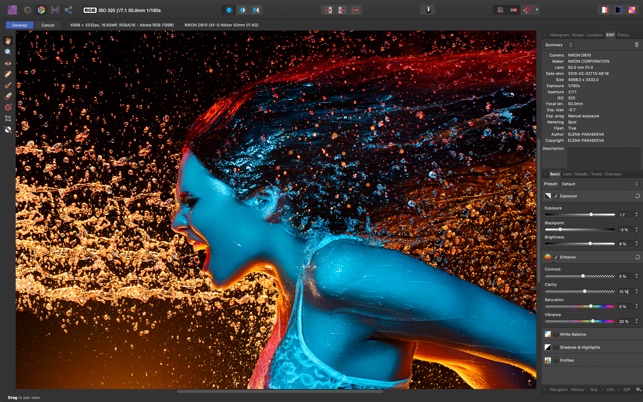Show grid icon in toolbar
This screenshot has height=402, width=643.
(x=500, y=10)
